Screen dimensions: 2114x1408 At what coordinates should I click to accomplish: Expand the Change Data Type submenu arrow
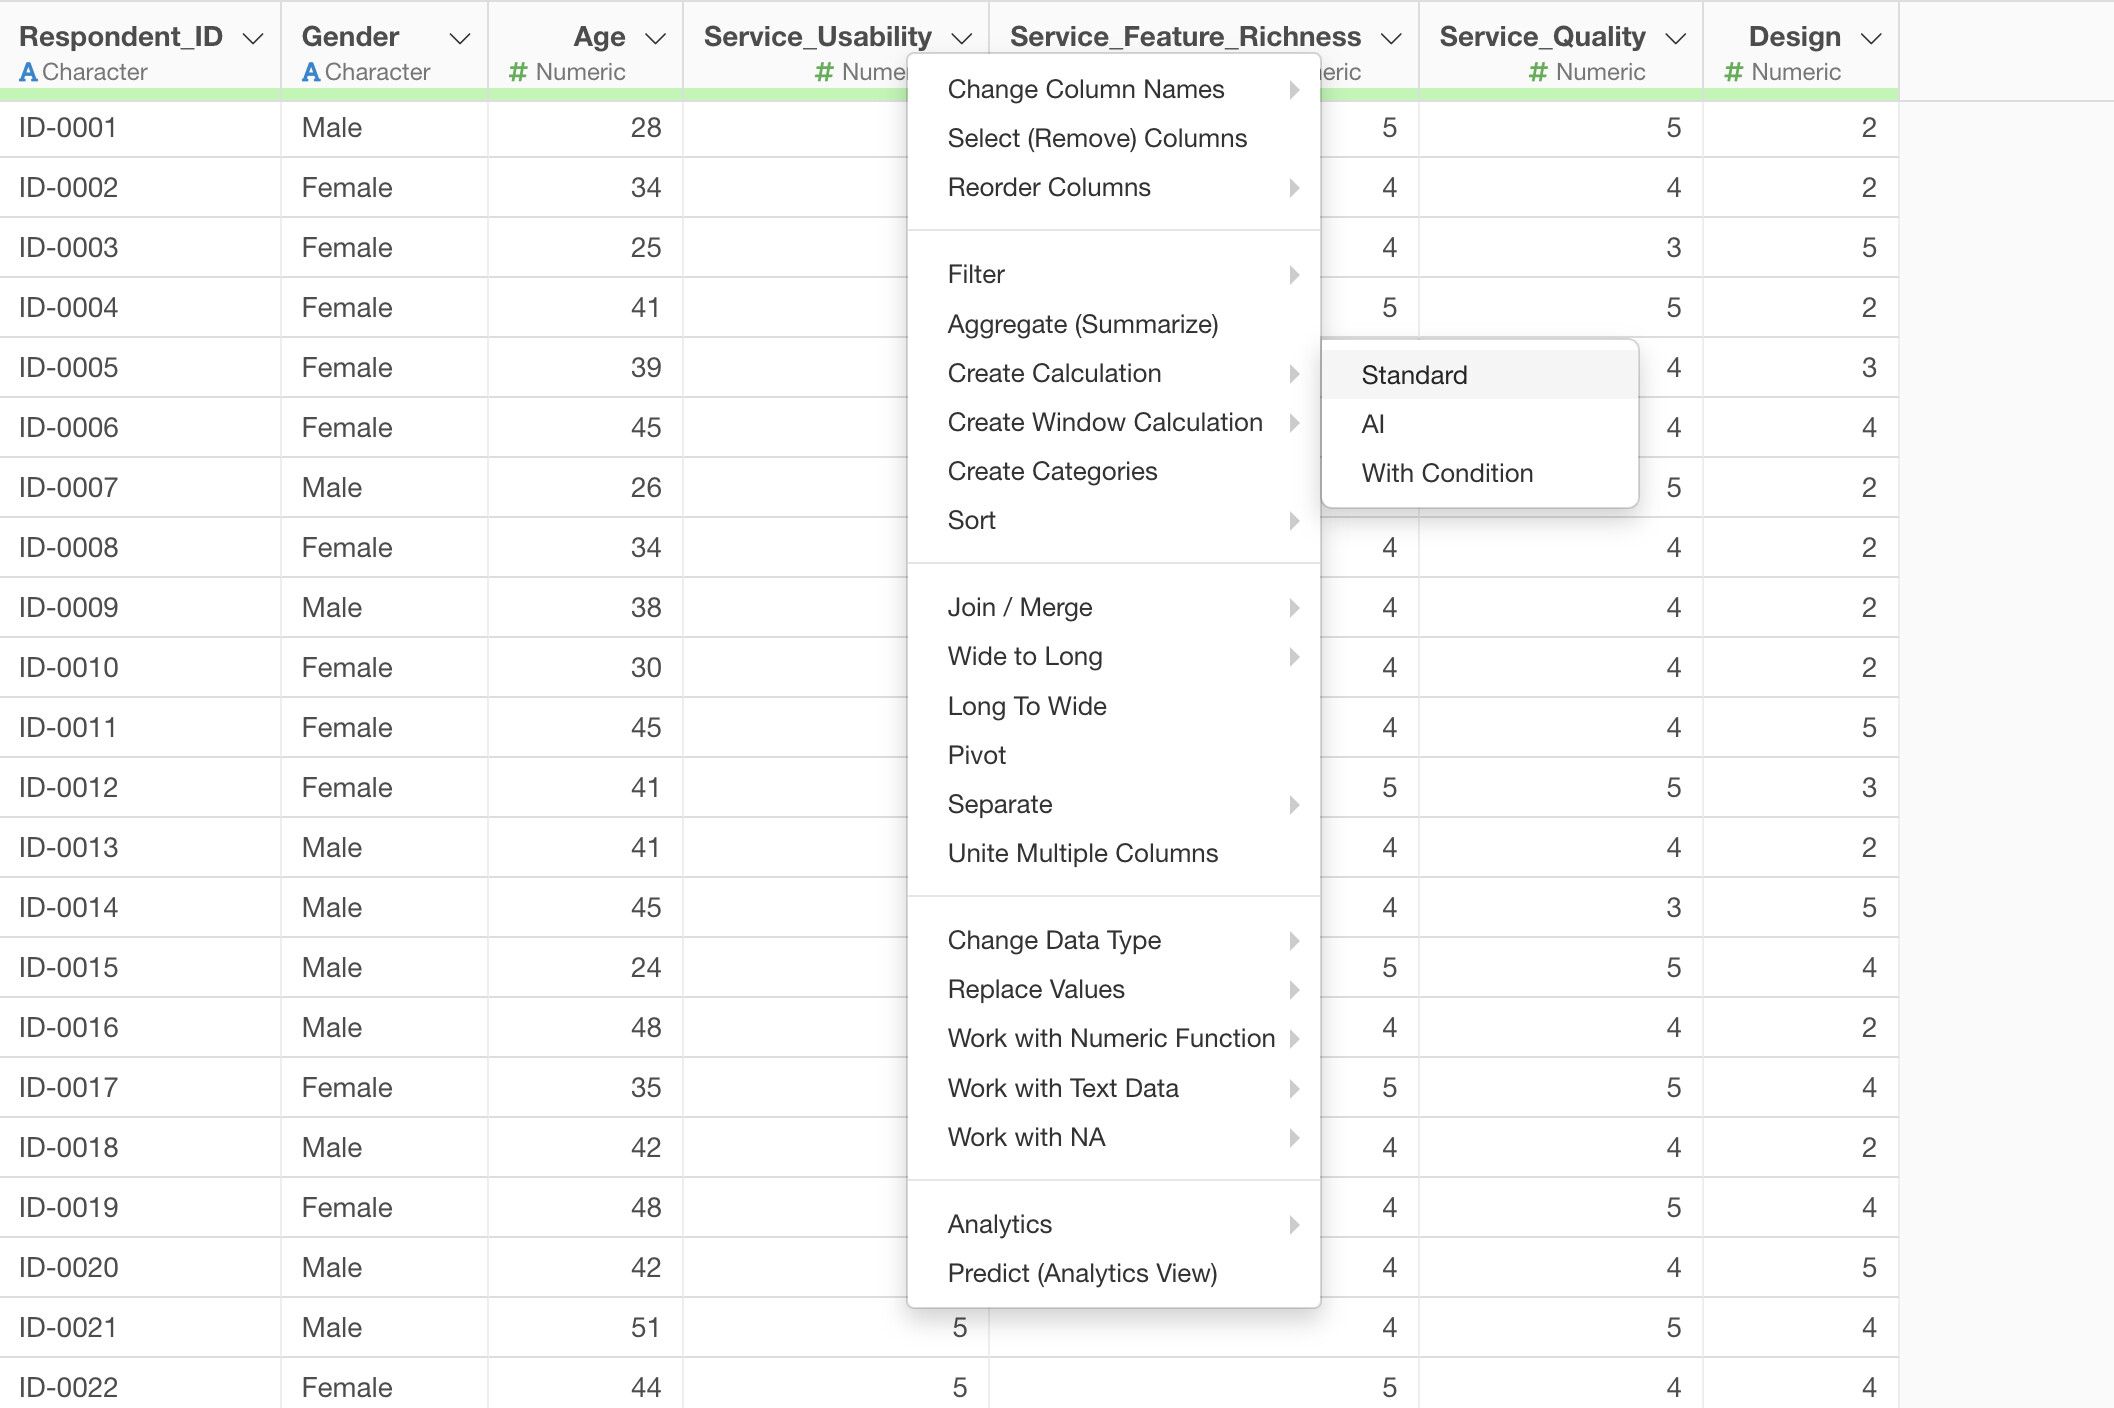point(1294,941)
